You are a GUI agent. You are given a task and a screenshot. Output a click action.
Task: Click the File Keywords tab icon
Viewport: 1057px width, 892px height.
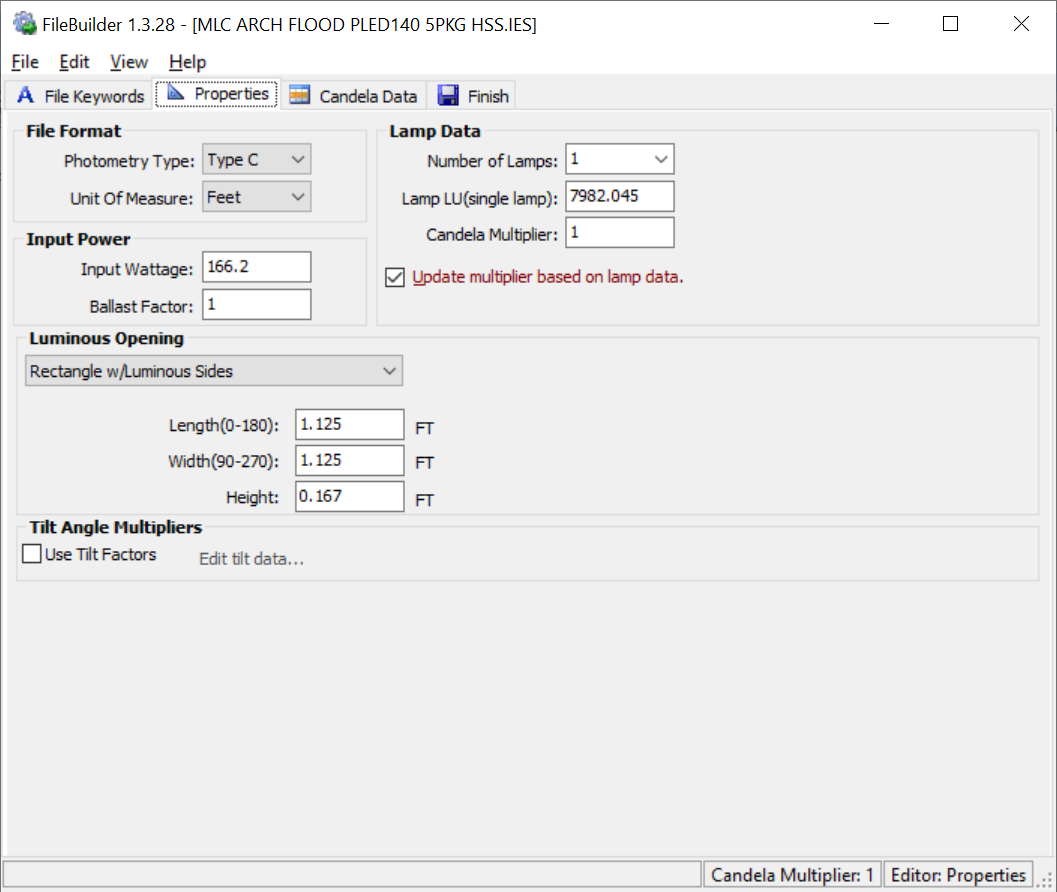pos(26,96)
